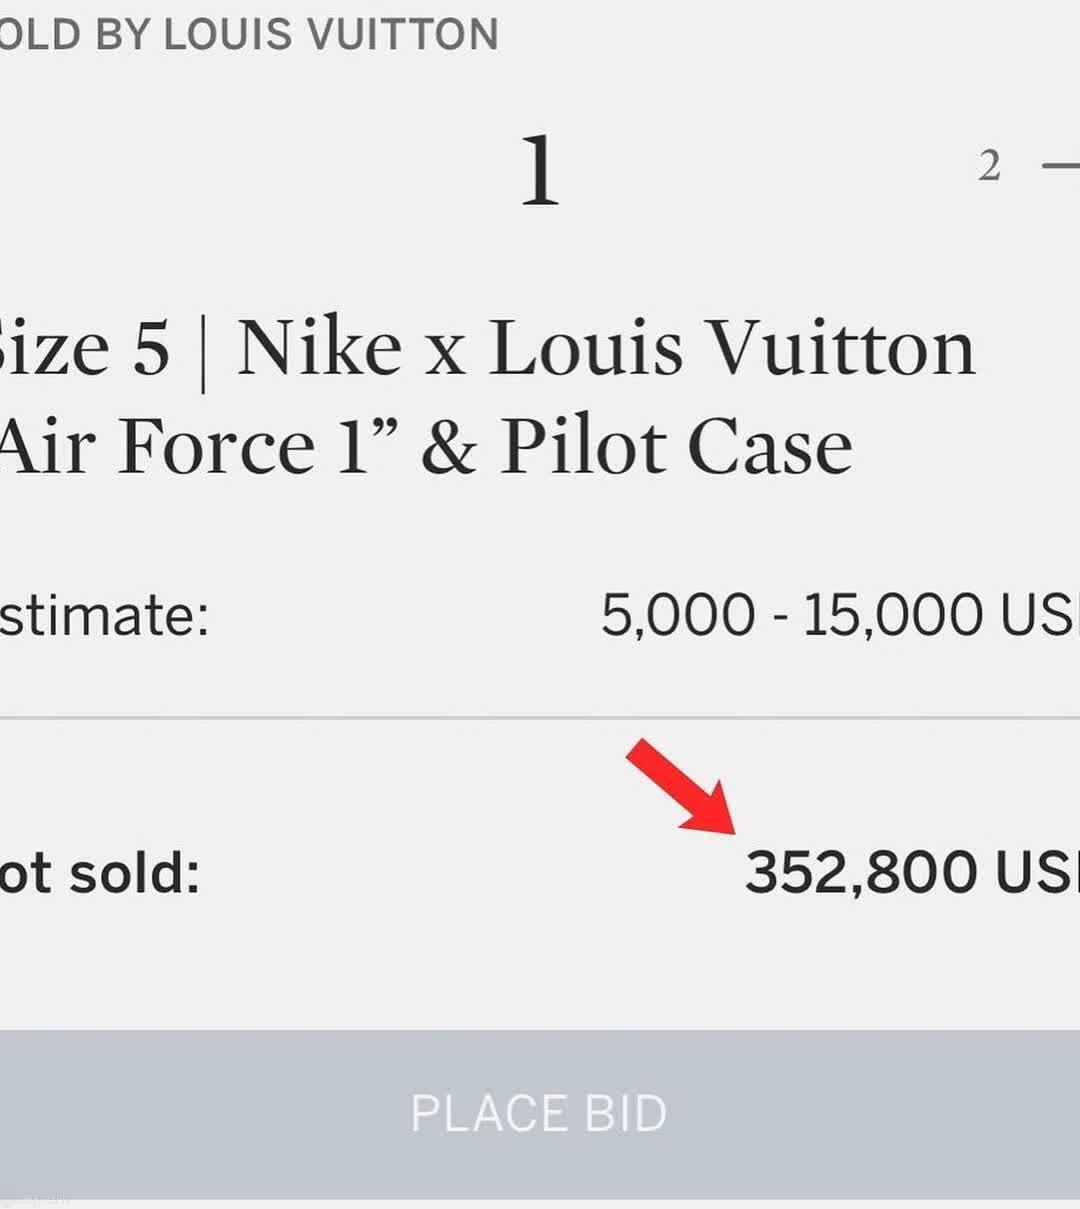Click the red arrow annotation
Screen dimensions: 1080x1209
pyautogui.click(x=682, y=787)
